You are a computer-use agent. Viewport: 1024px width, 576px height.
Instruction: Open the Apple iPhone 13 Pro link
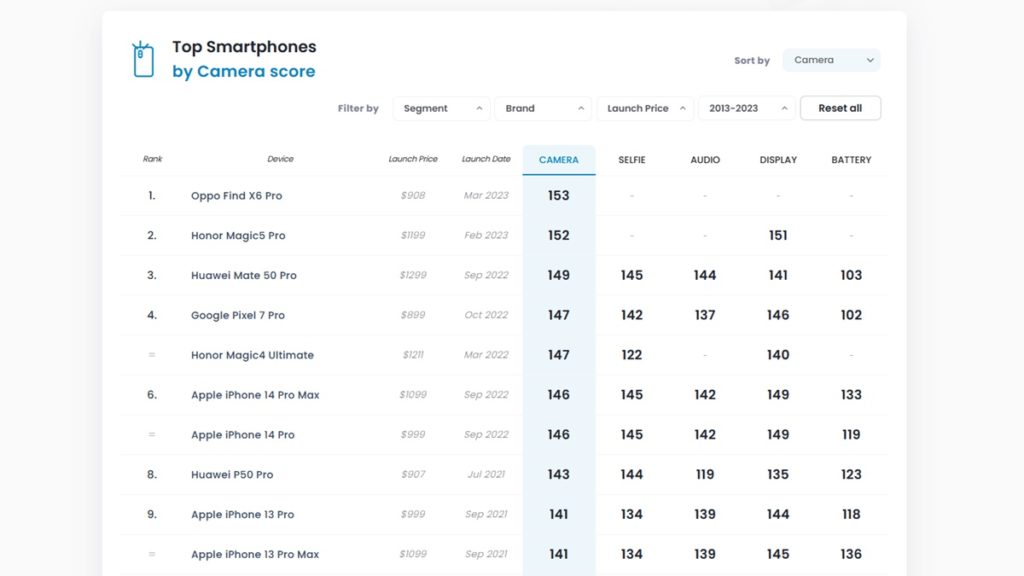[x=242, y=514]
